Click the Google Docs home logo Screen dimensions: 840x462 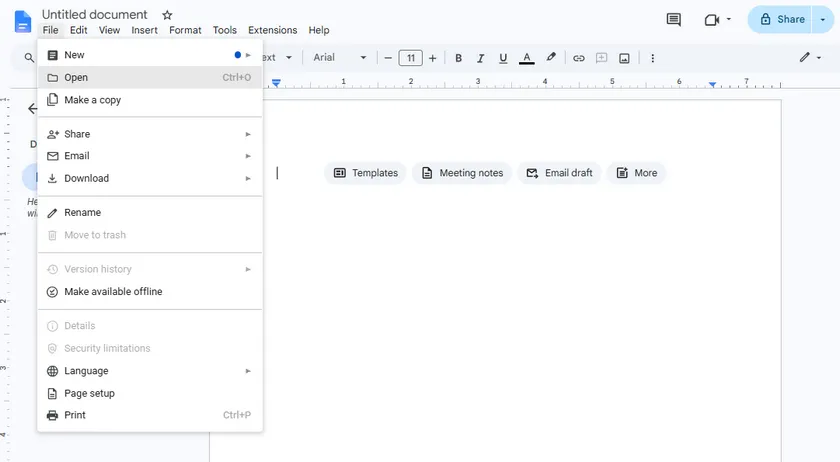[22, 21]
